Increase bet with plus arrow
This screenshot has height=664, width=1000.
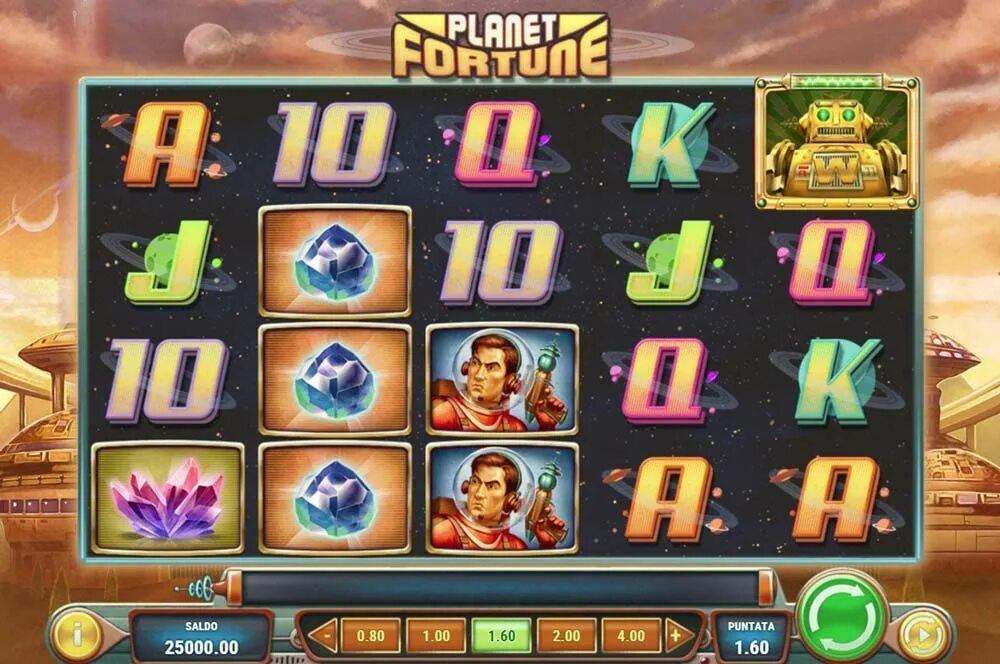pos(678,635)
